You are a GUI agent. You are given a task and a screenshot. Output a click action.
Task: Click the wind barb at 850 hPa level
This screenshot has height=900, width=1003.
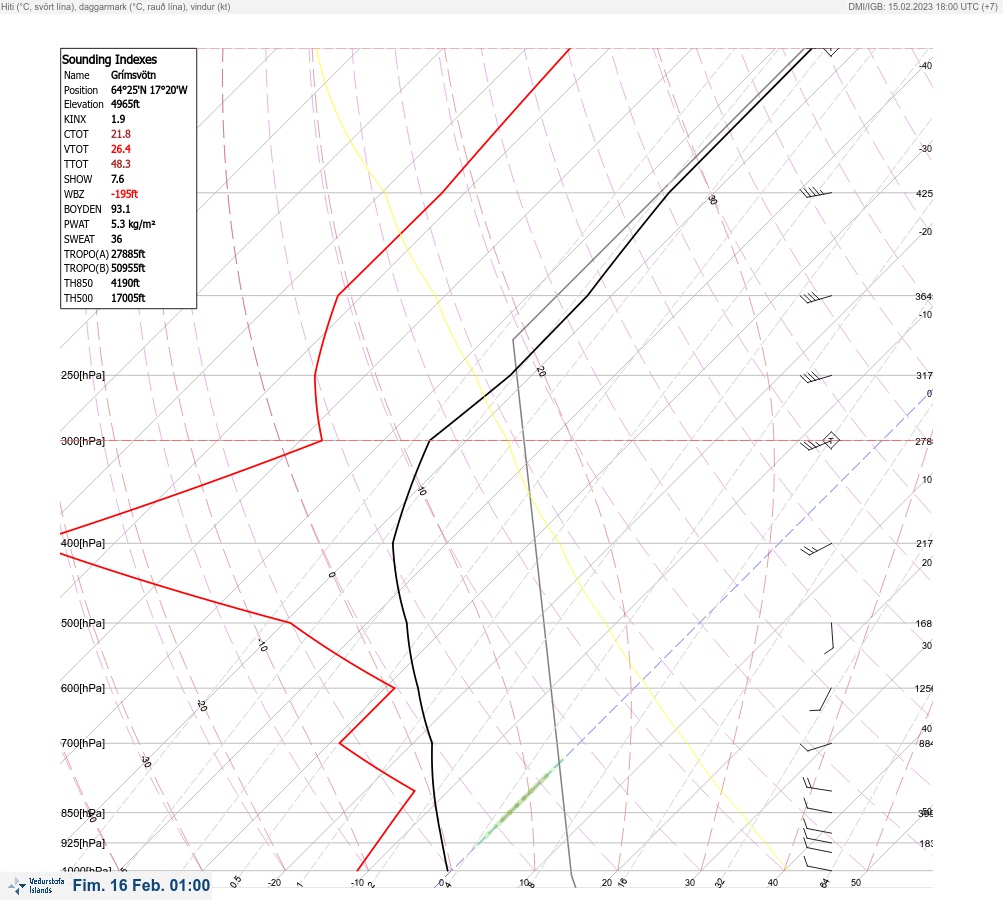coord(817,806)
